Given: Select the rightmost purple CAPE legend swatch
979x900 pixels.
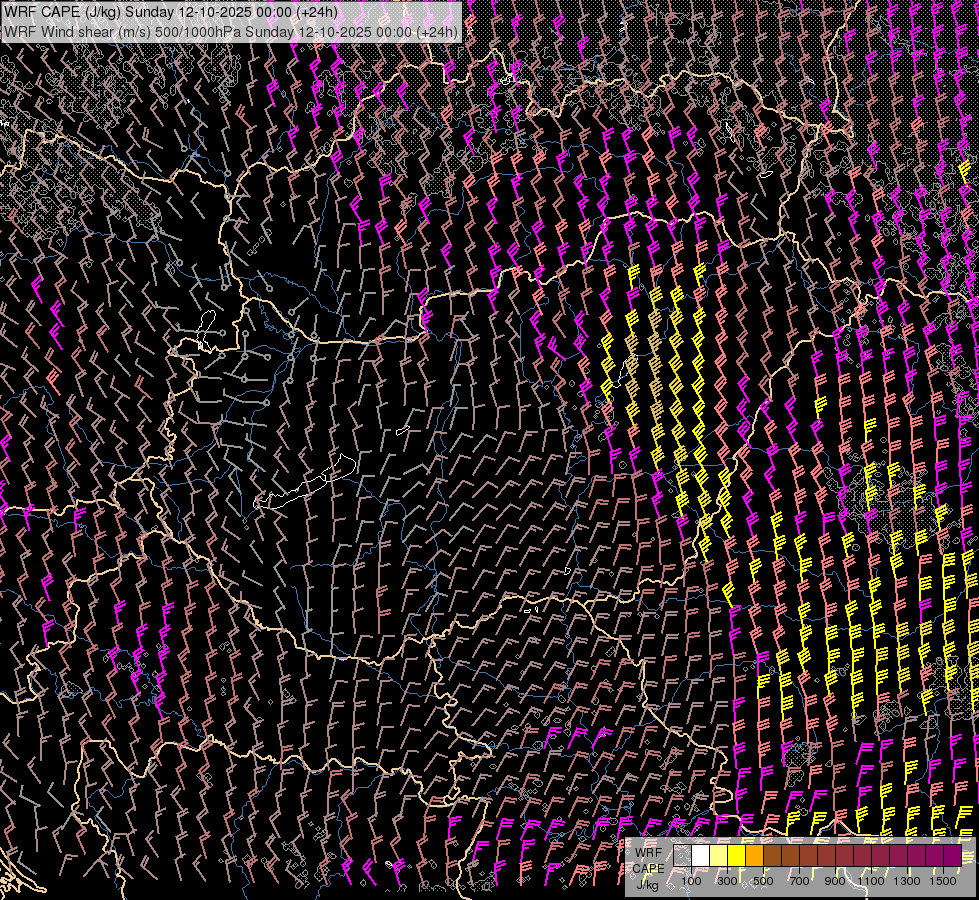Looking at the screenshot, I should pyautogui.click(x=952, y=856).
